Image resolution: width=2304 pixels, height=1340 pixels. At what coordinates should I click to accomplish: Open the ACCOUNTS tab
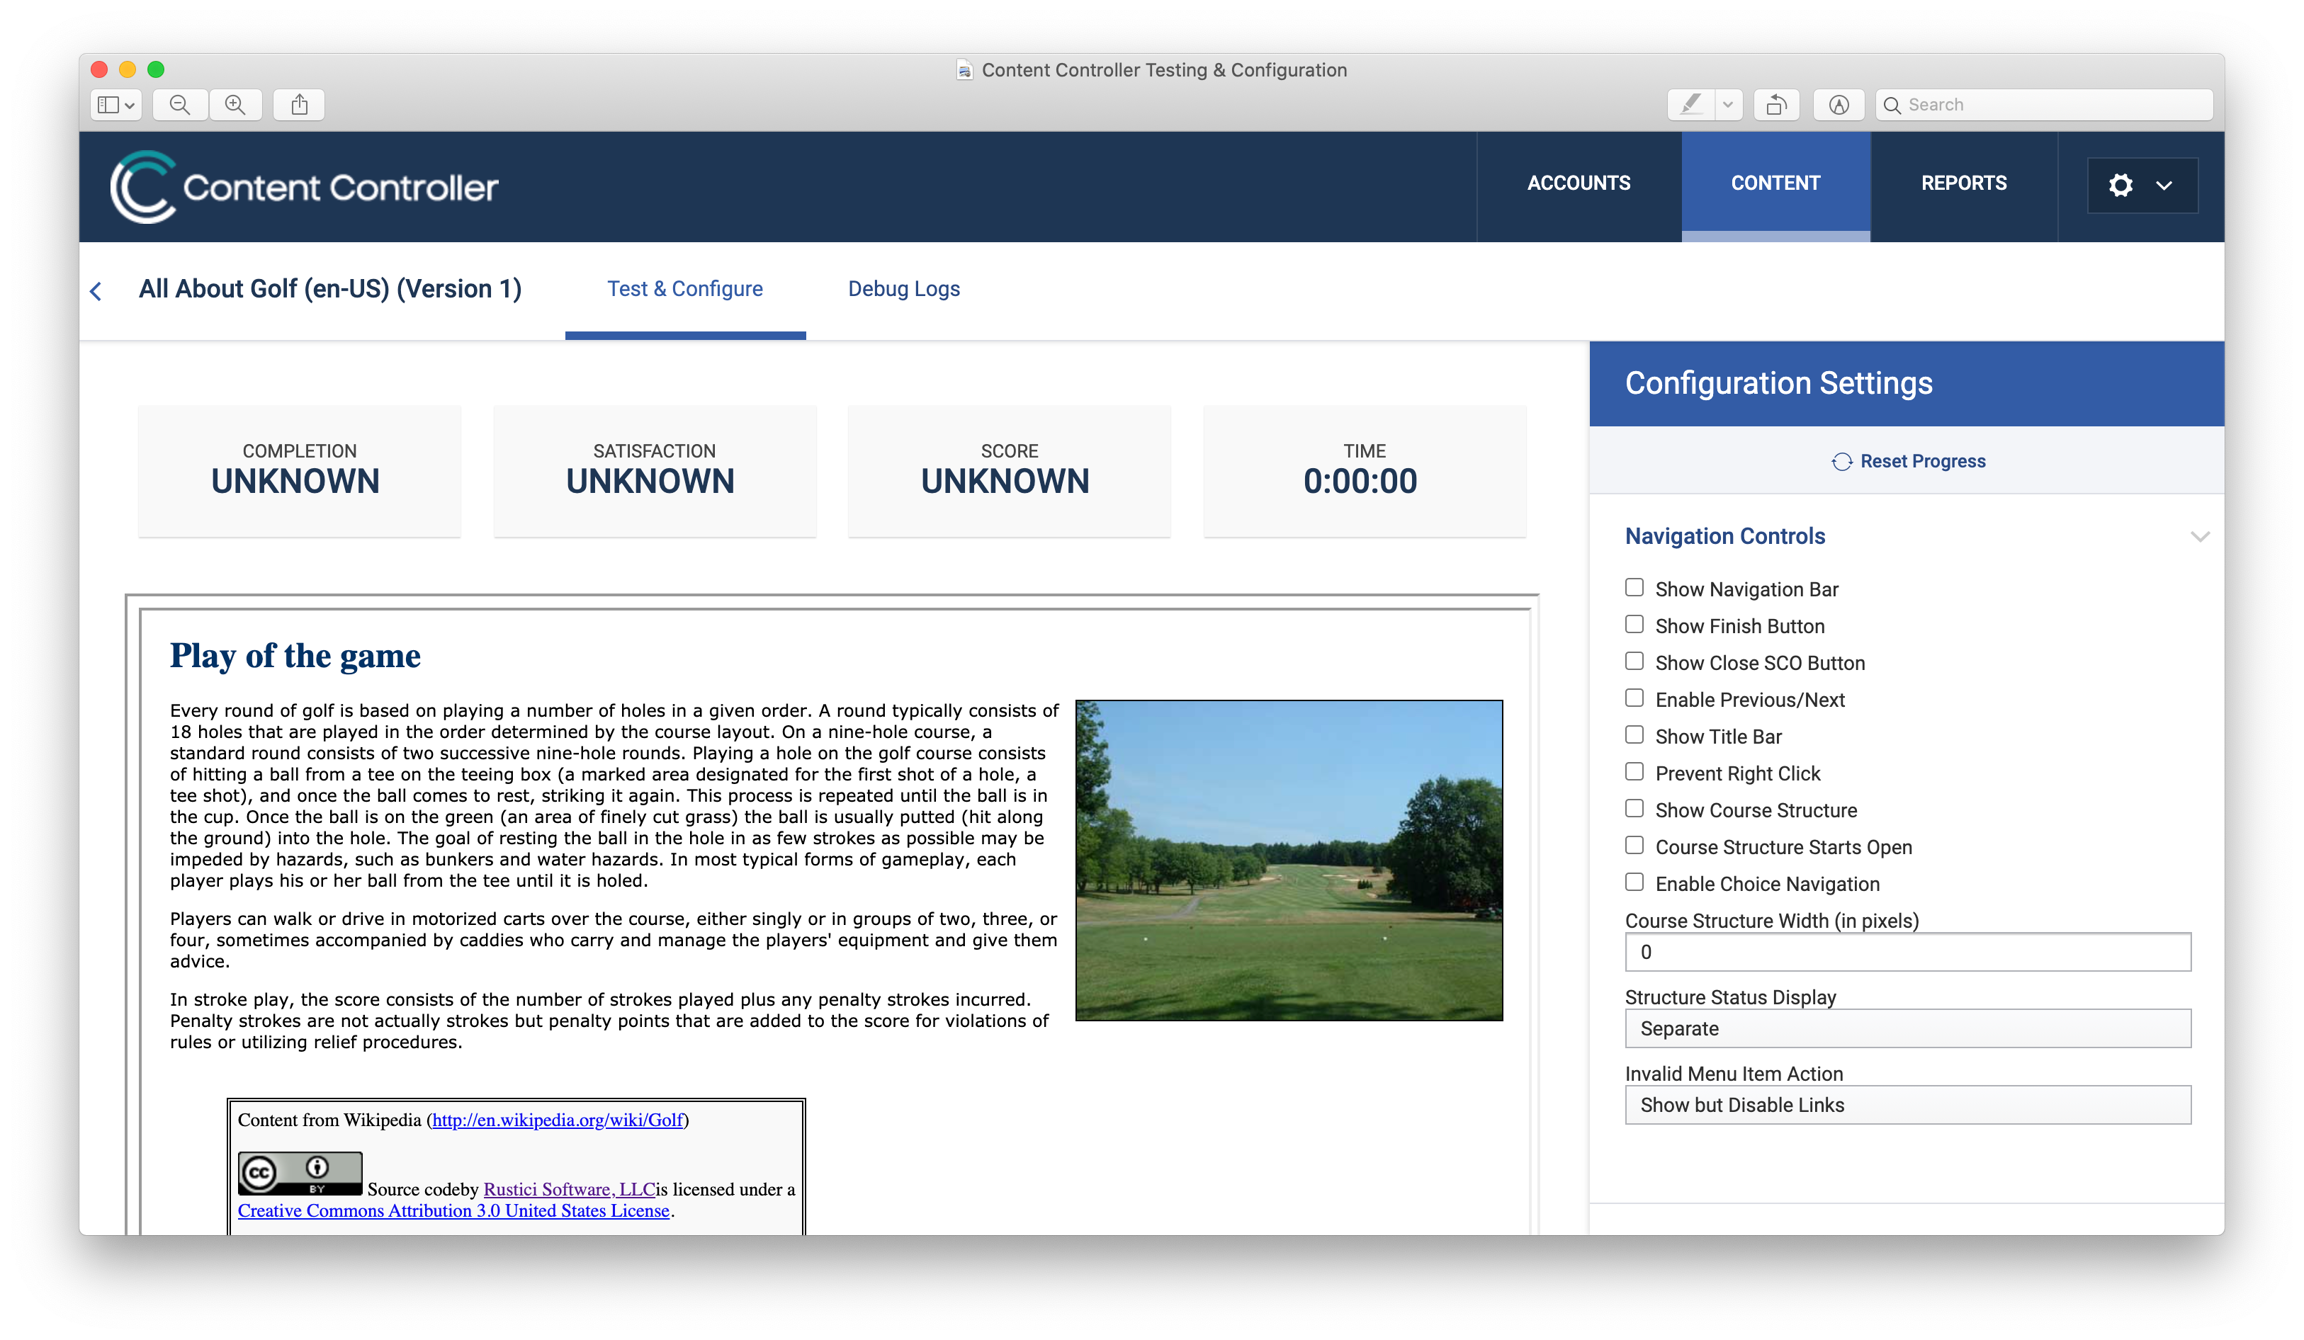click(x=1578, y=183)
